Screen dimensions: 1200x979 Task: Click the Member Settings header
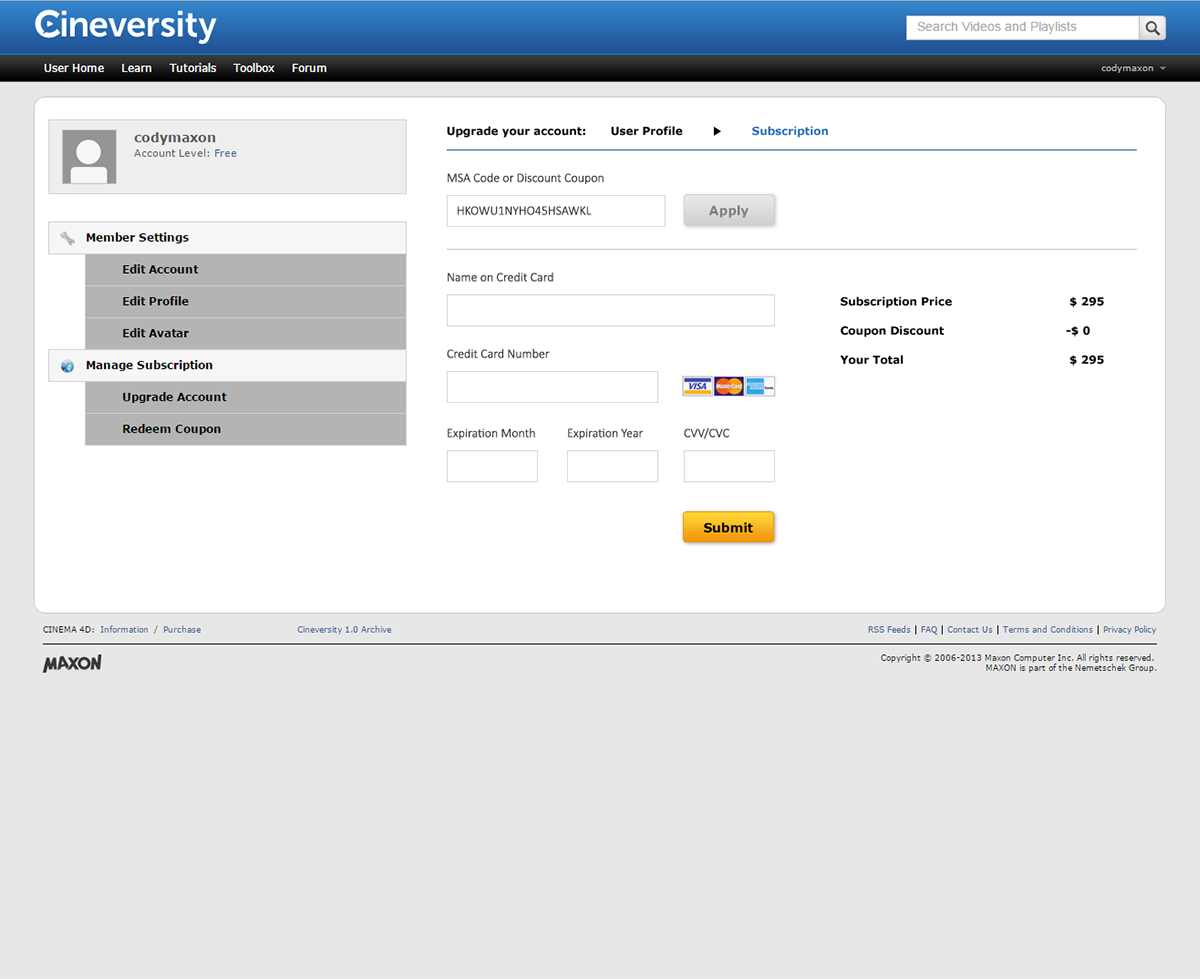tap(228, 238)
